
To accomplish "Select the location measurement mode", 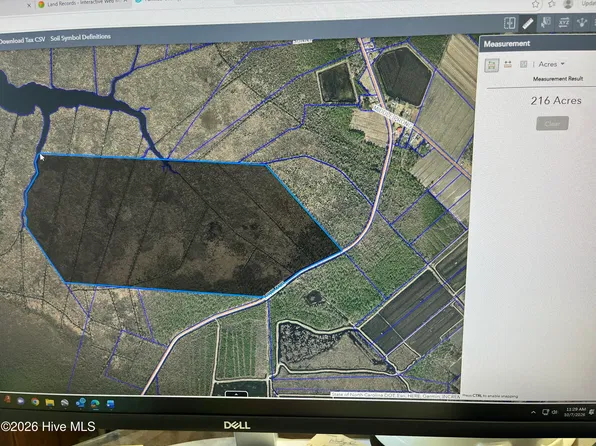I will 523,64.
